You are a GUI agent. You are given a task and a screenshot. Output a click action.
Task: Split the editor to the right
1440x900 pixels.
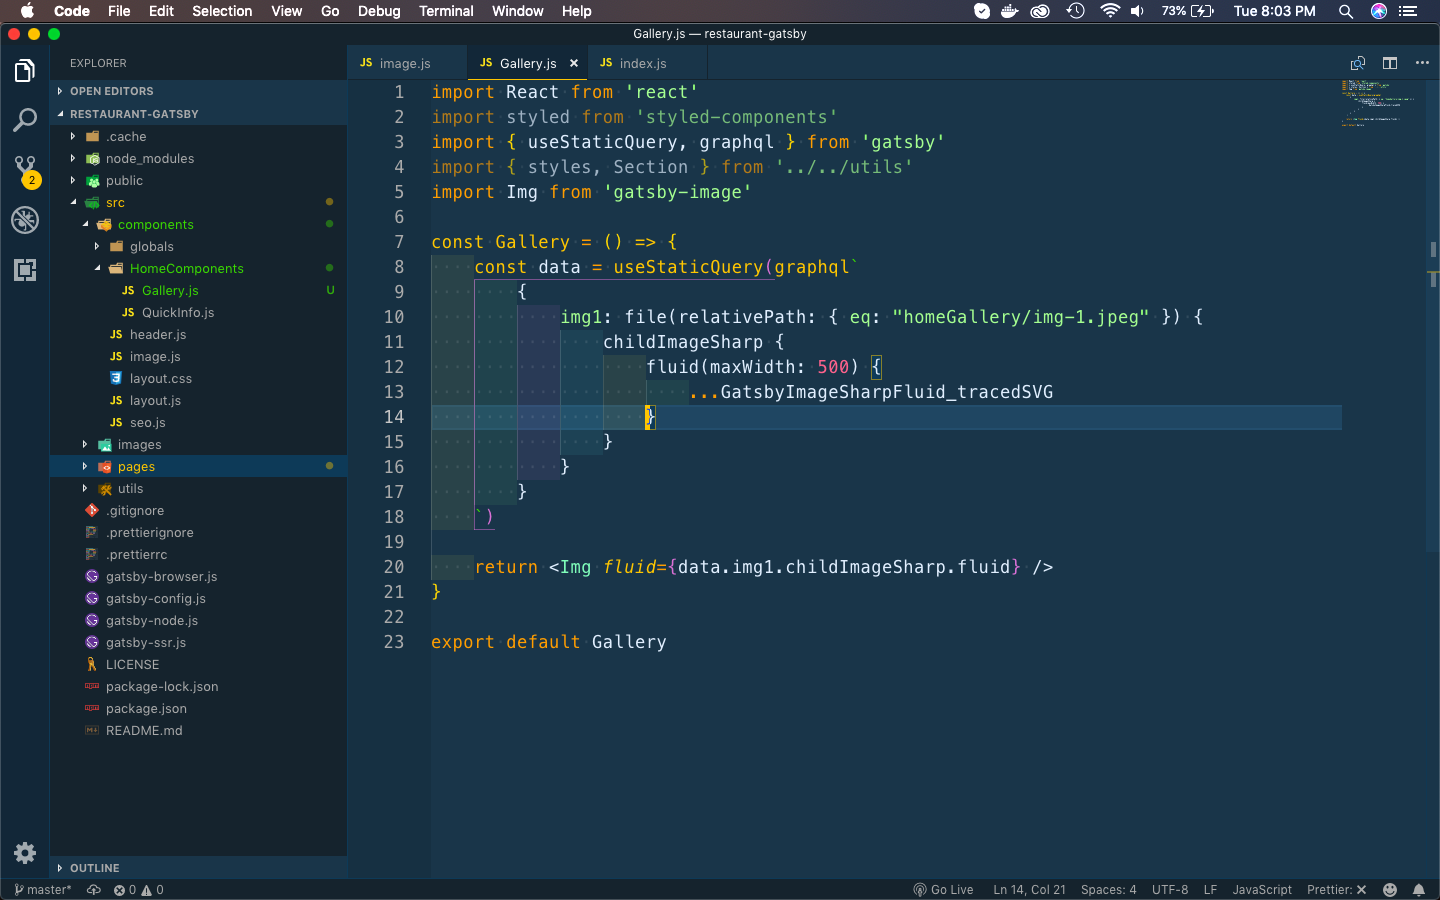coord(1390,63)
